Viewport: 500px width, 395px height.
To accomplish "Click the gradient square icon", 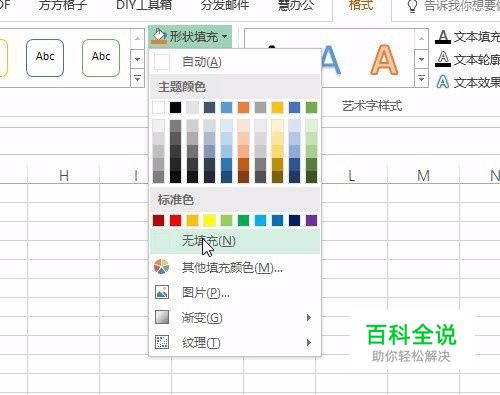I will tap(162, 317).
